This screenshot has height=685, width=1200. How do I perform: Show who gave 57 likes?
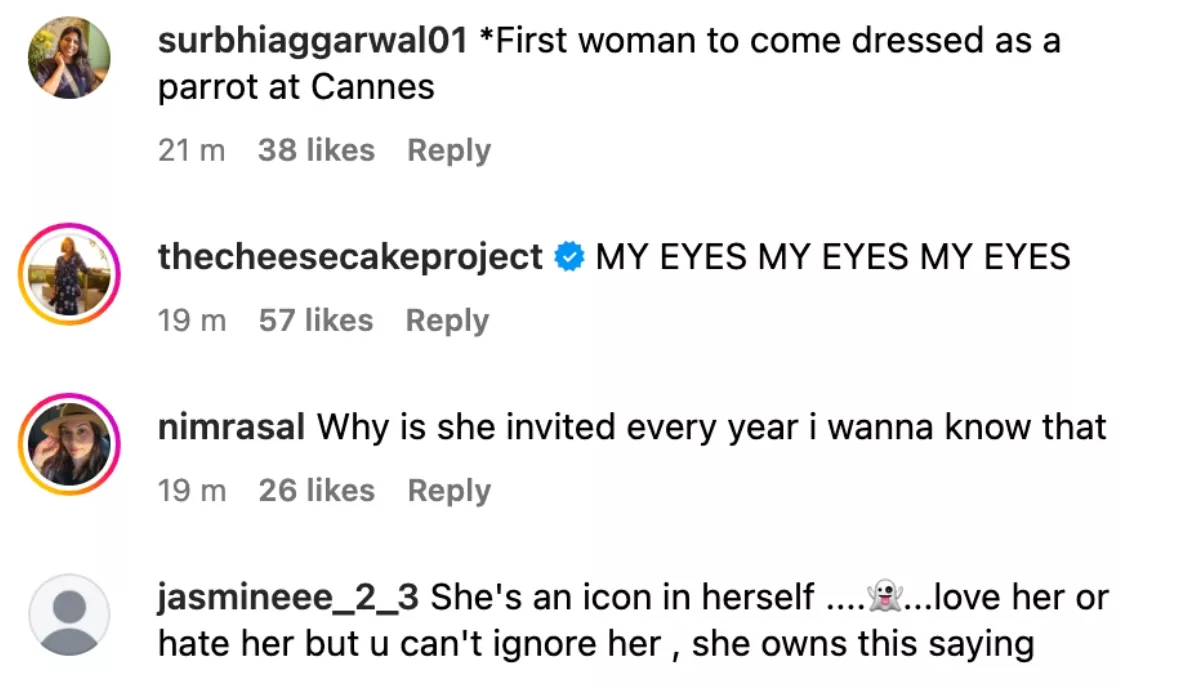[315, 320]
